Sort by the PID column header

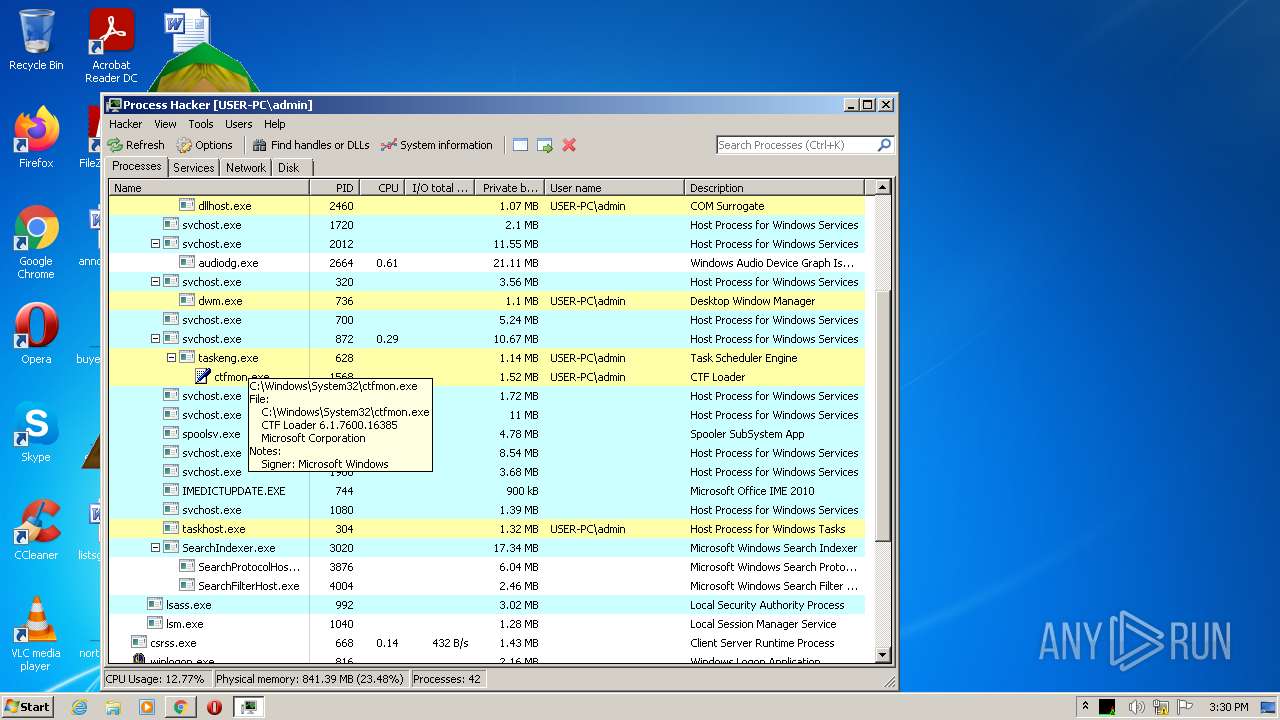334,187
